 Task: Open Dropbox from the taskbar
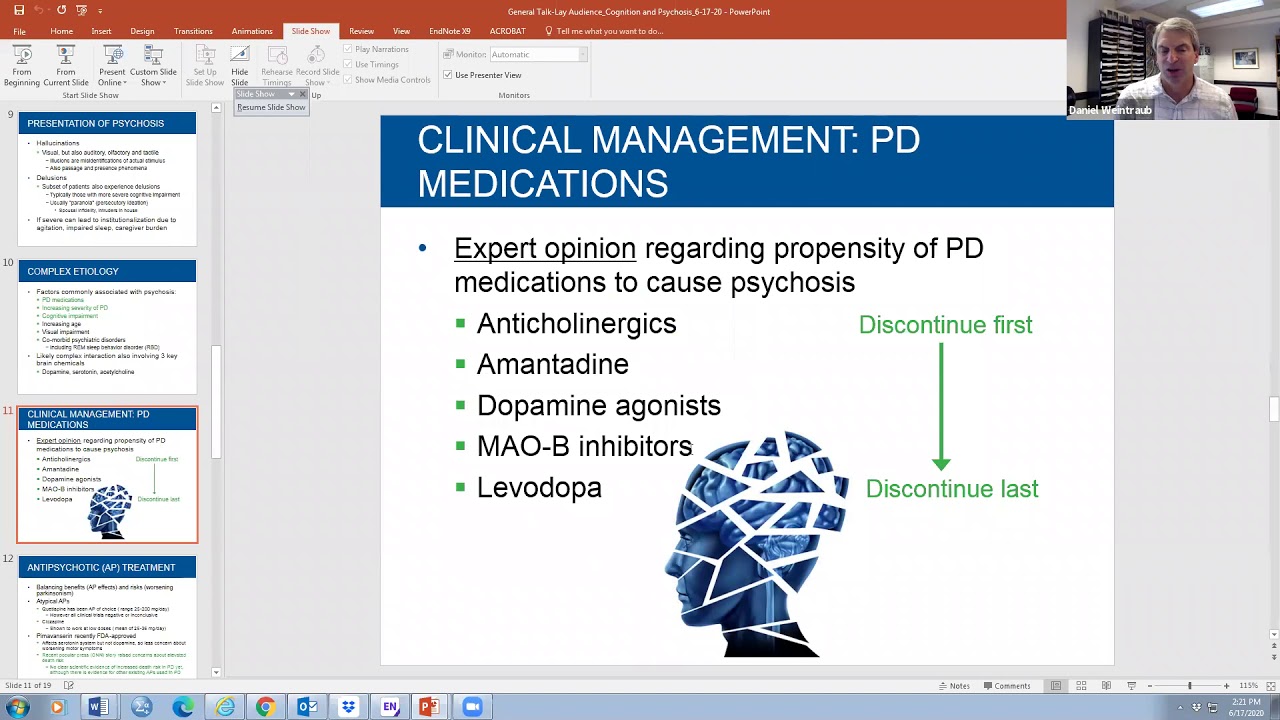click(x=348, y=707)
